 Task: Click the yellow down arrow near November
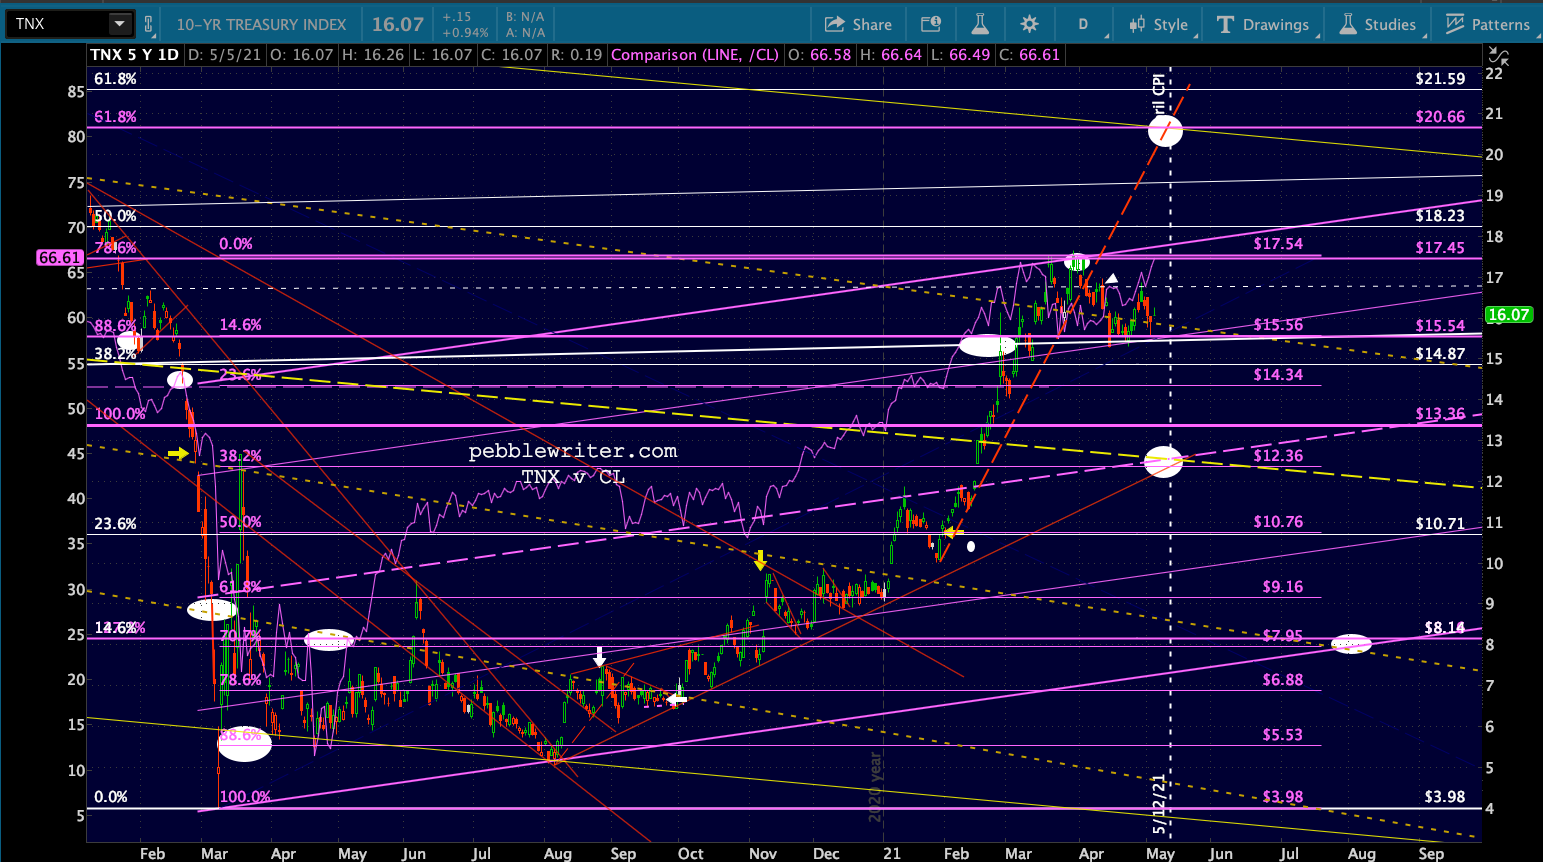[x=760, y=559]
